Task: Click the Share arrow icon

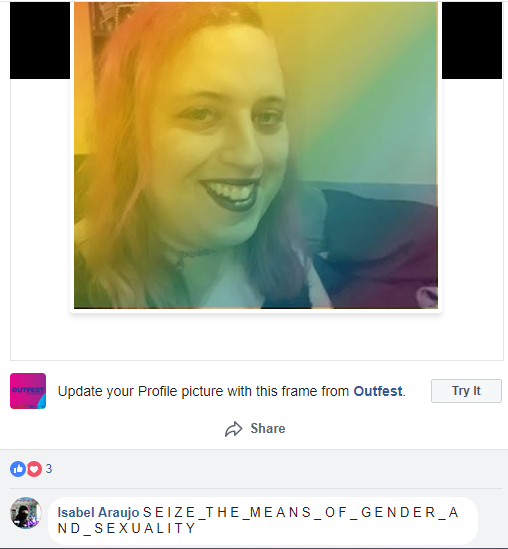Action: click(x=234, y=429)
